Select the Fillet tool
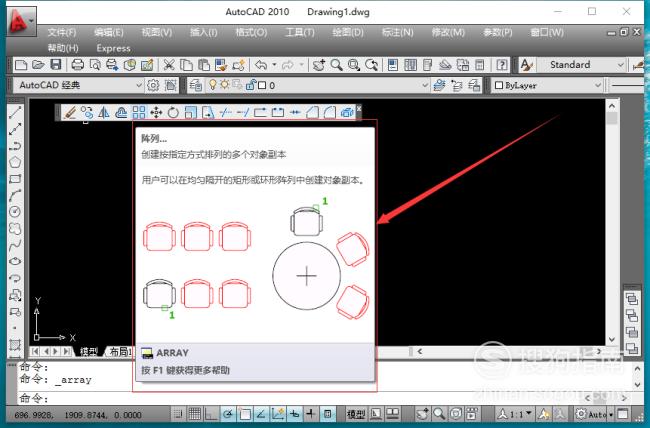650x428 pixels. [330, 112]
